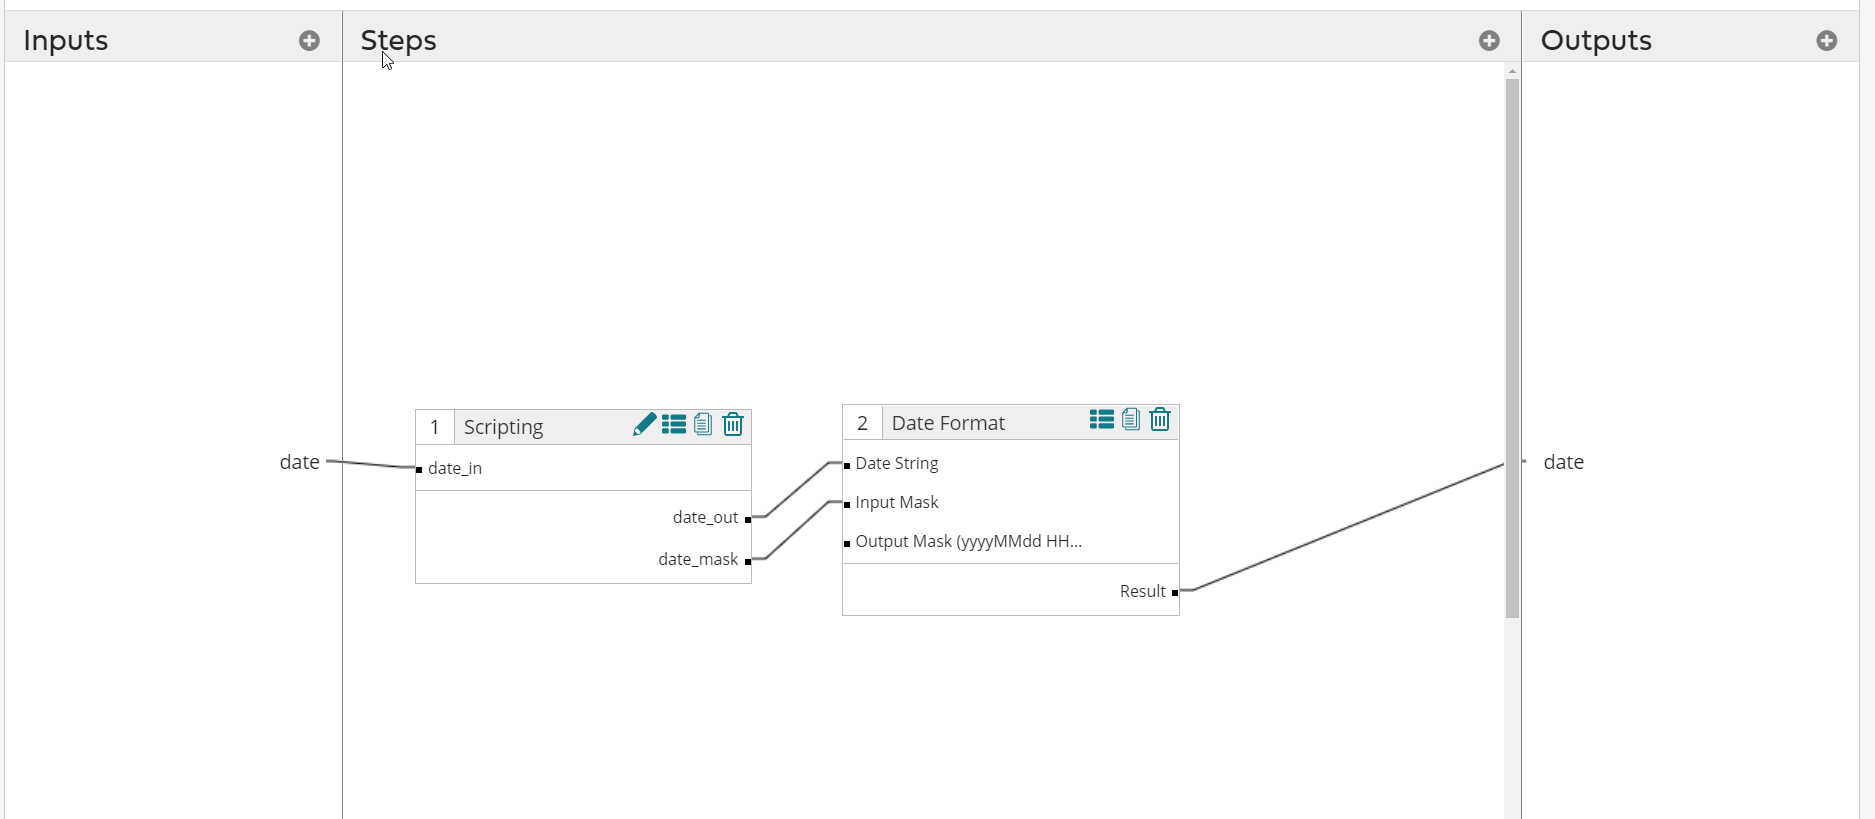Add a new output via plus icon
The image size is (1875, 819).
pos(1826,41)
